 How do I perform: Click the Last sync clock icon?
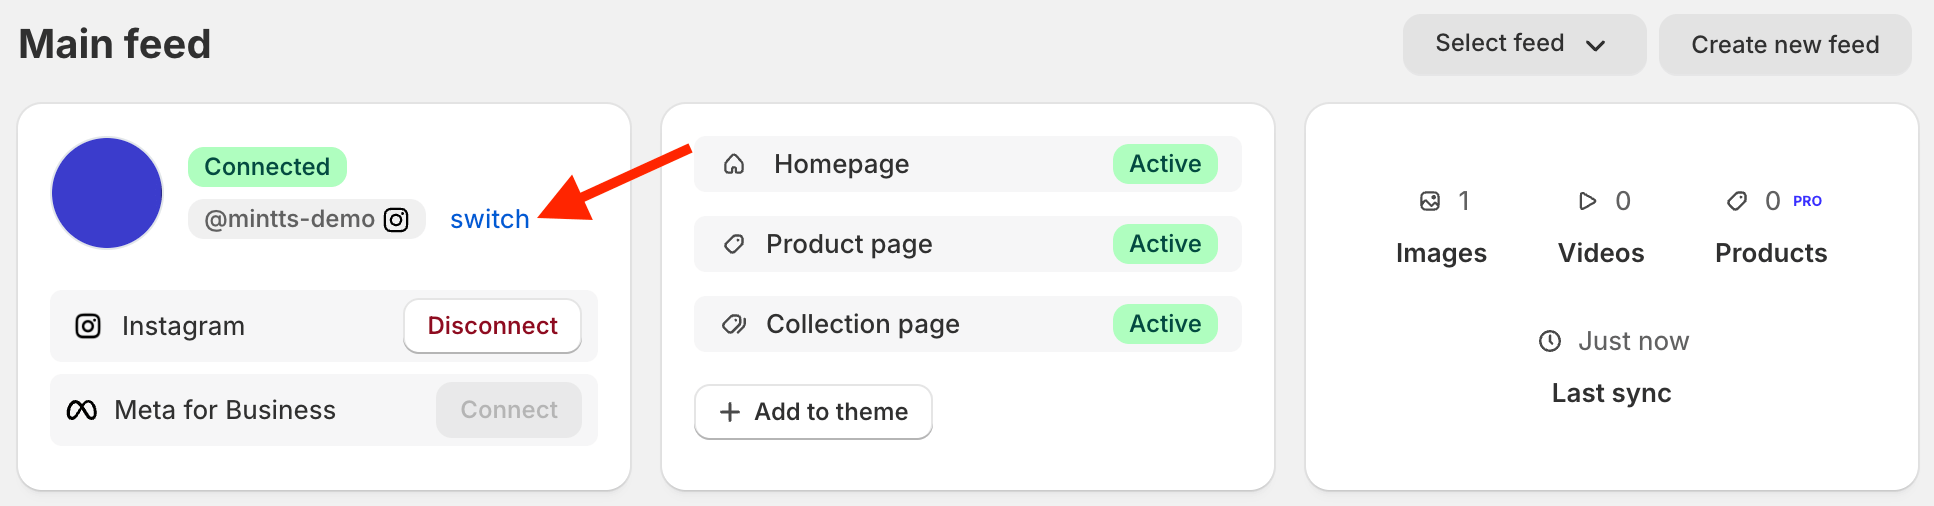[x=1550, y=341]
